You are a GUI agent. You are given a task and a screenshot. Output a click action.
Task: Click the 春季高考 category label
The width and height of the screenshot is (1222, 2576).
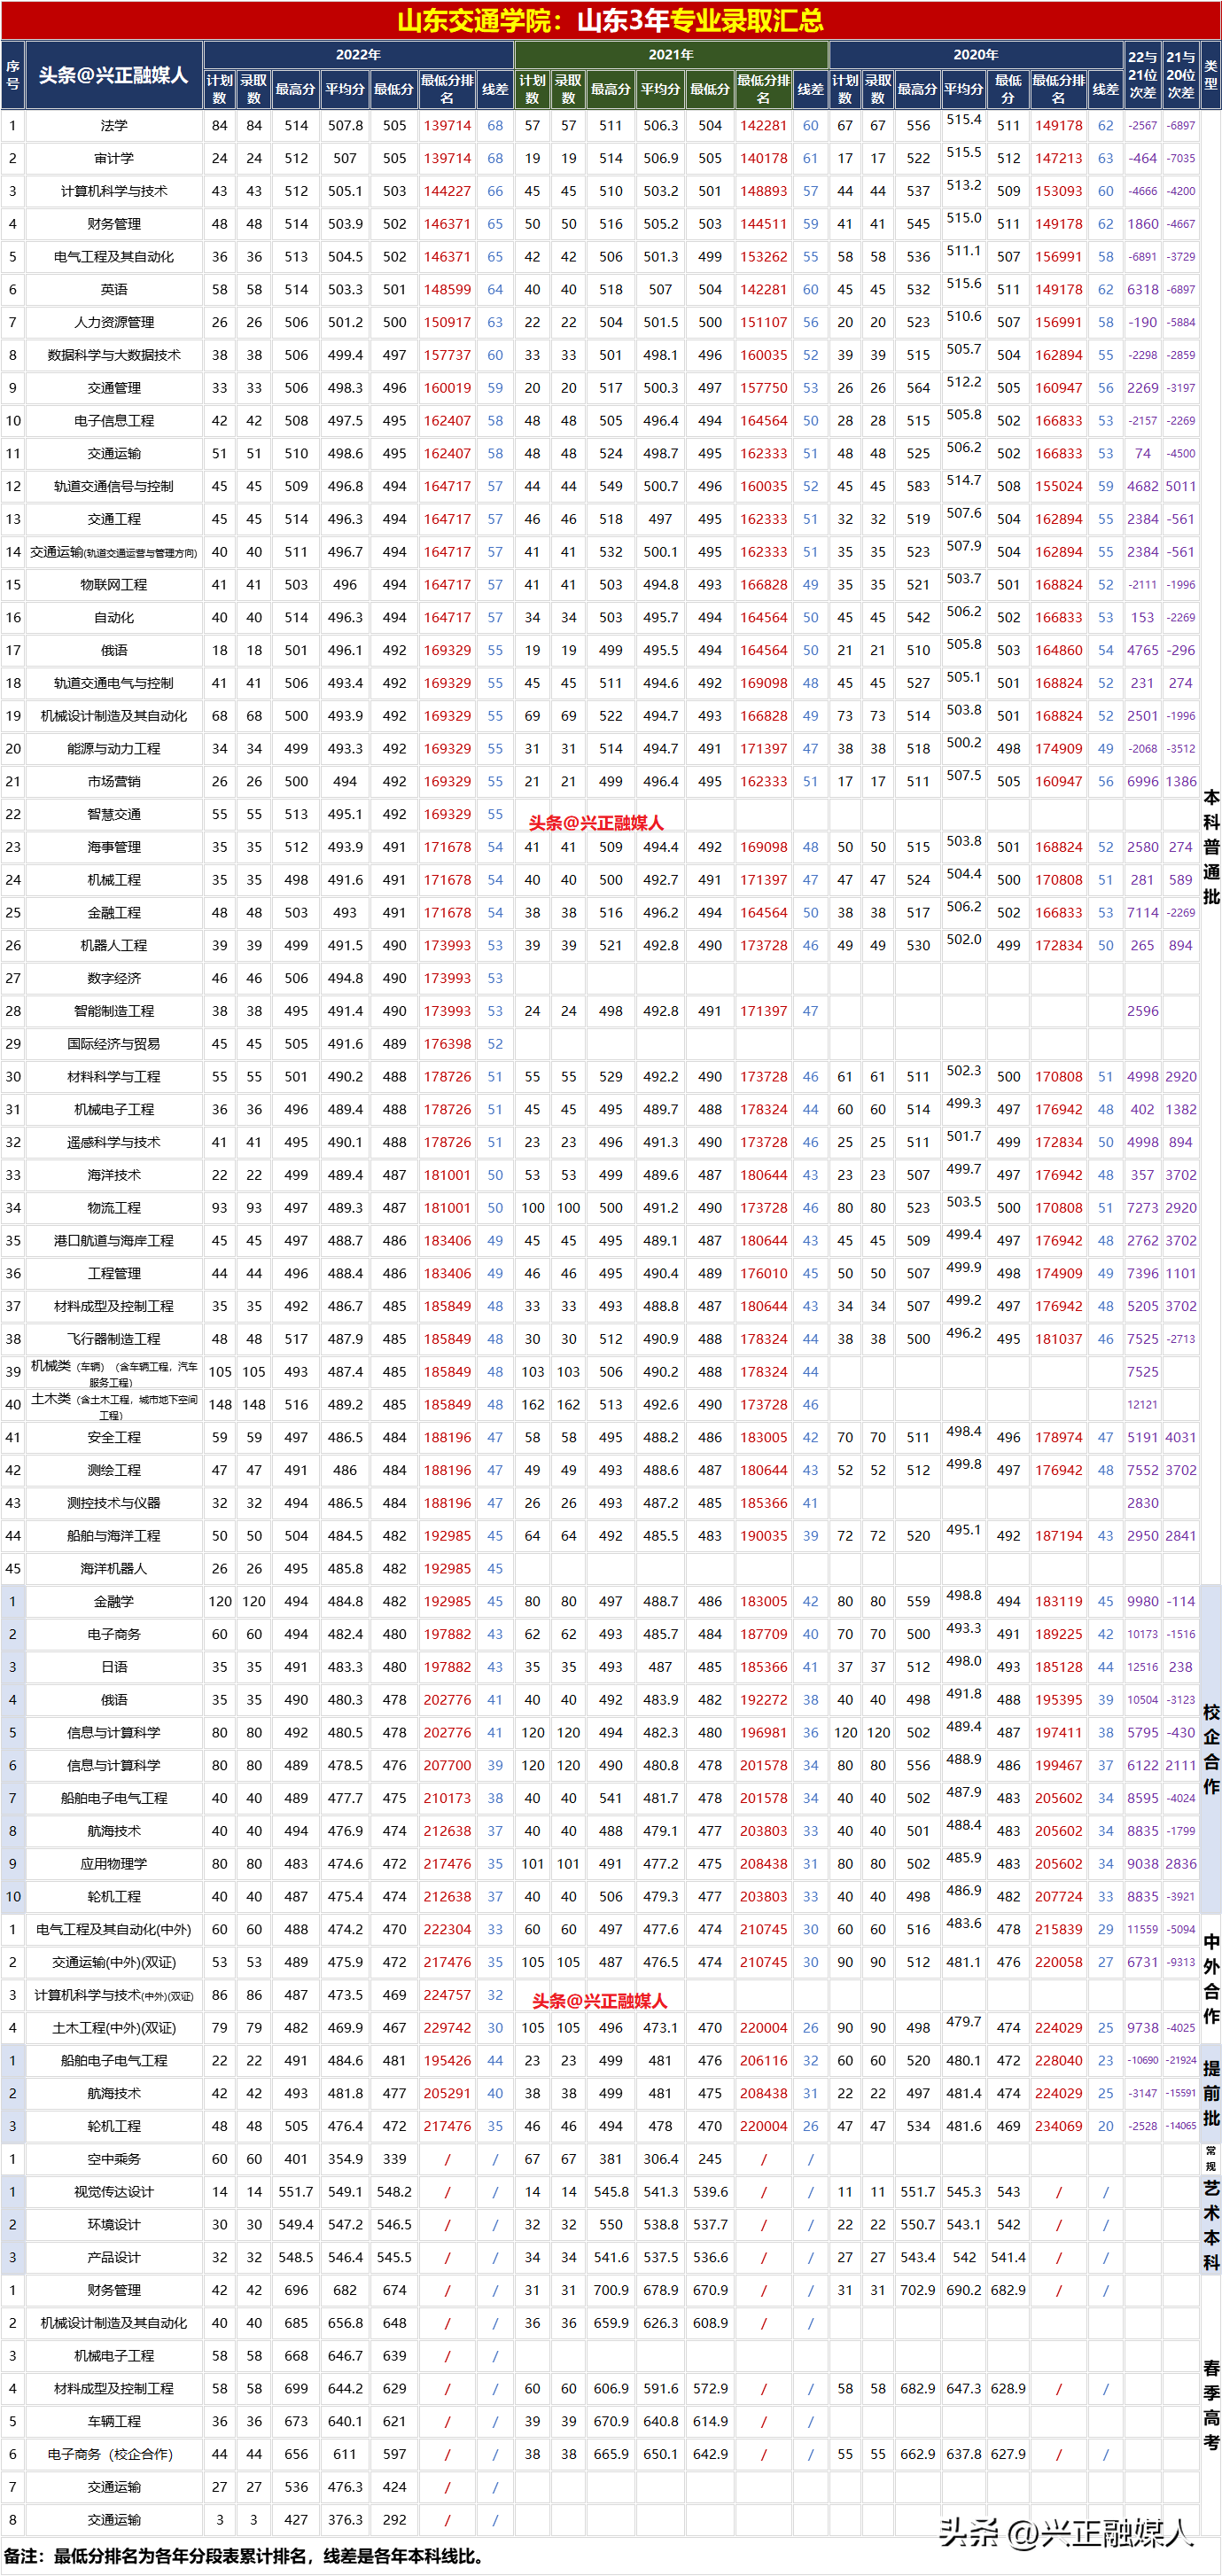pyautogui.click(x=1211, y=2406)
